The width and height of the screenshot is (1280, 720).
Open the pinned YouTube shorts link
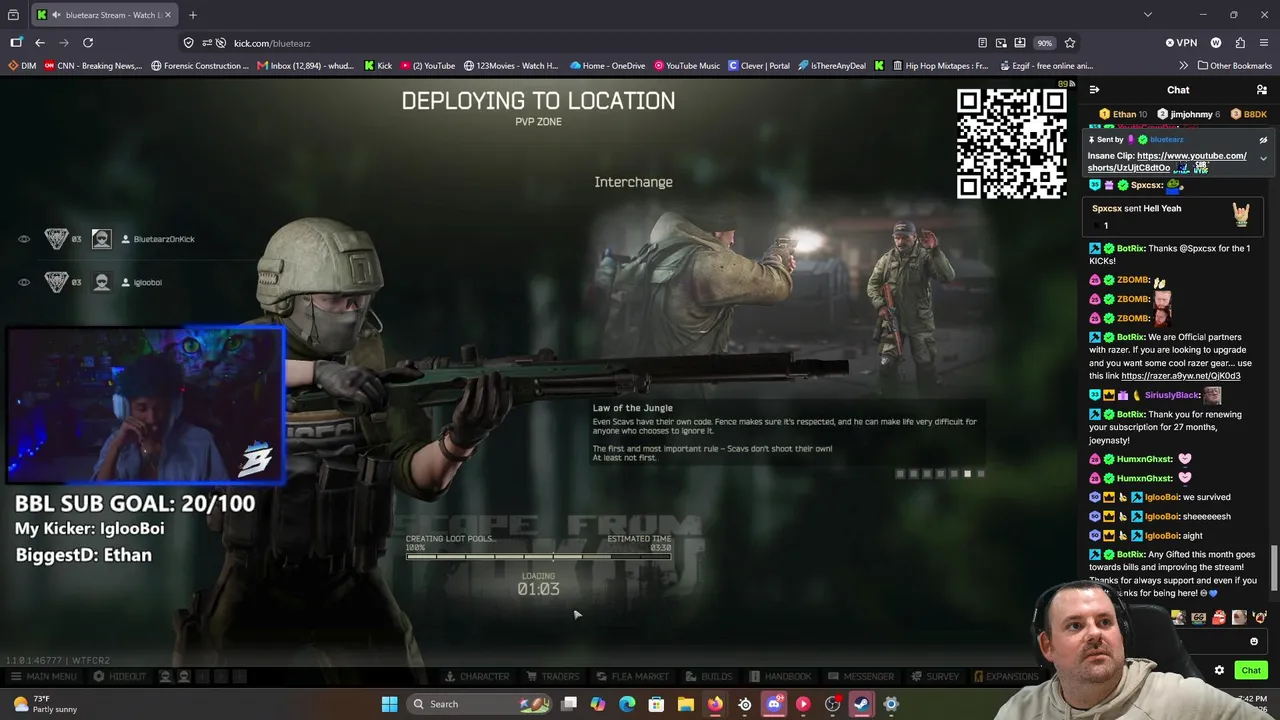(x=1167, y=162)
